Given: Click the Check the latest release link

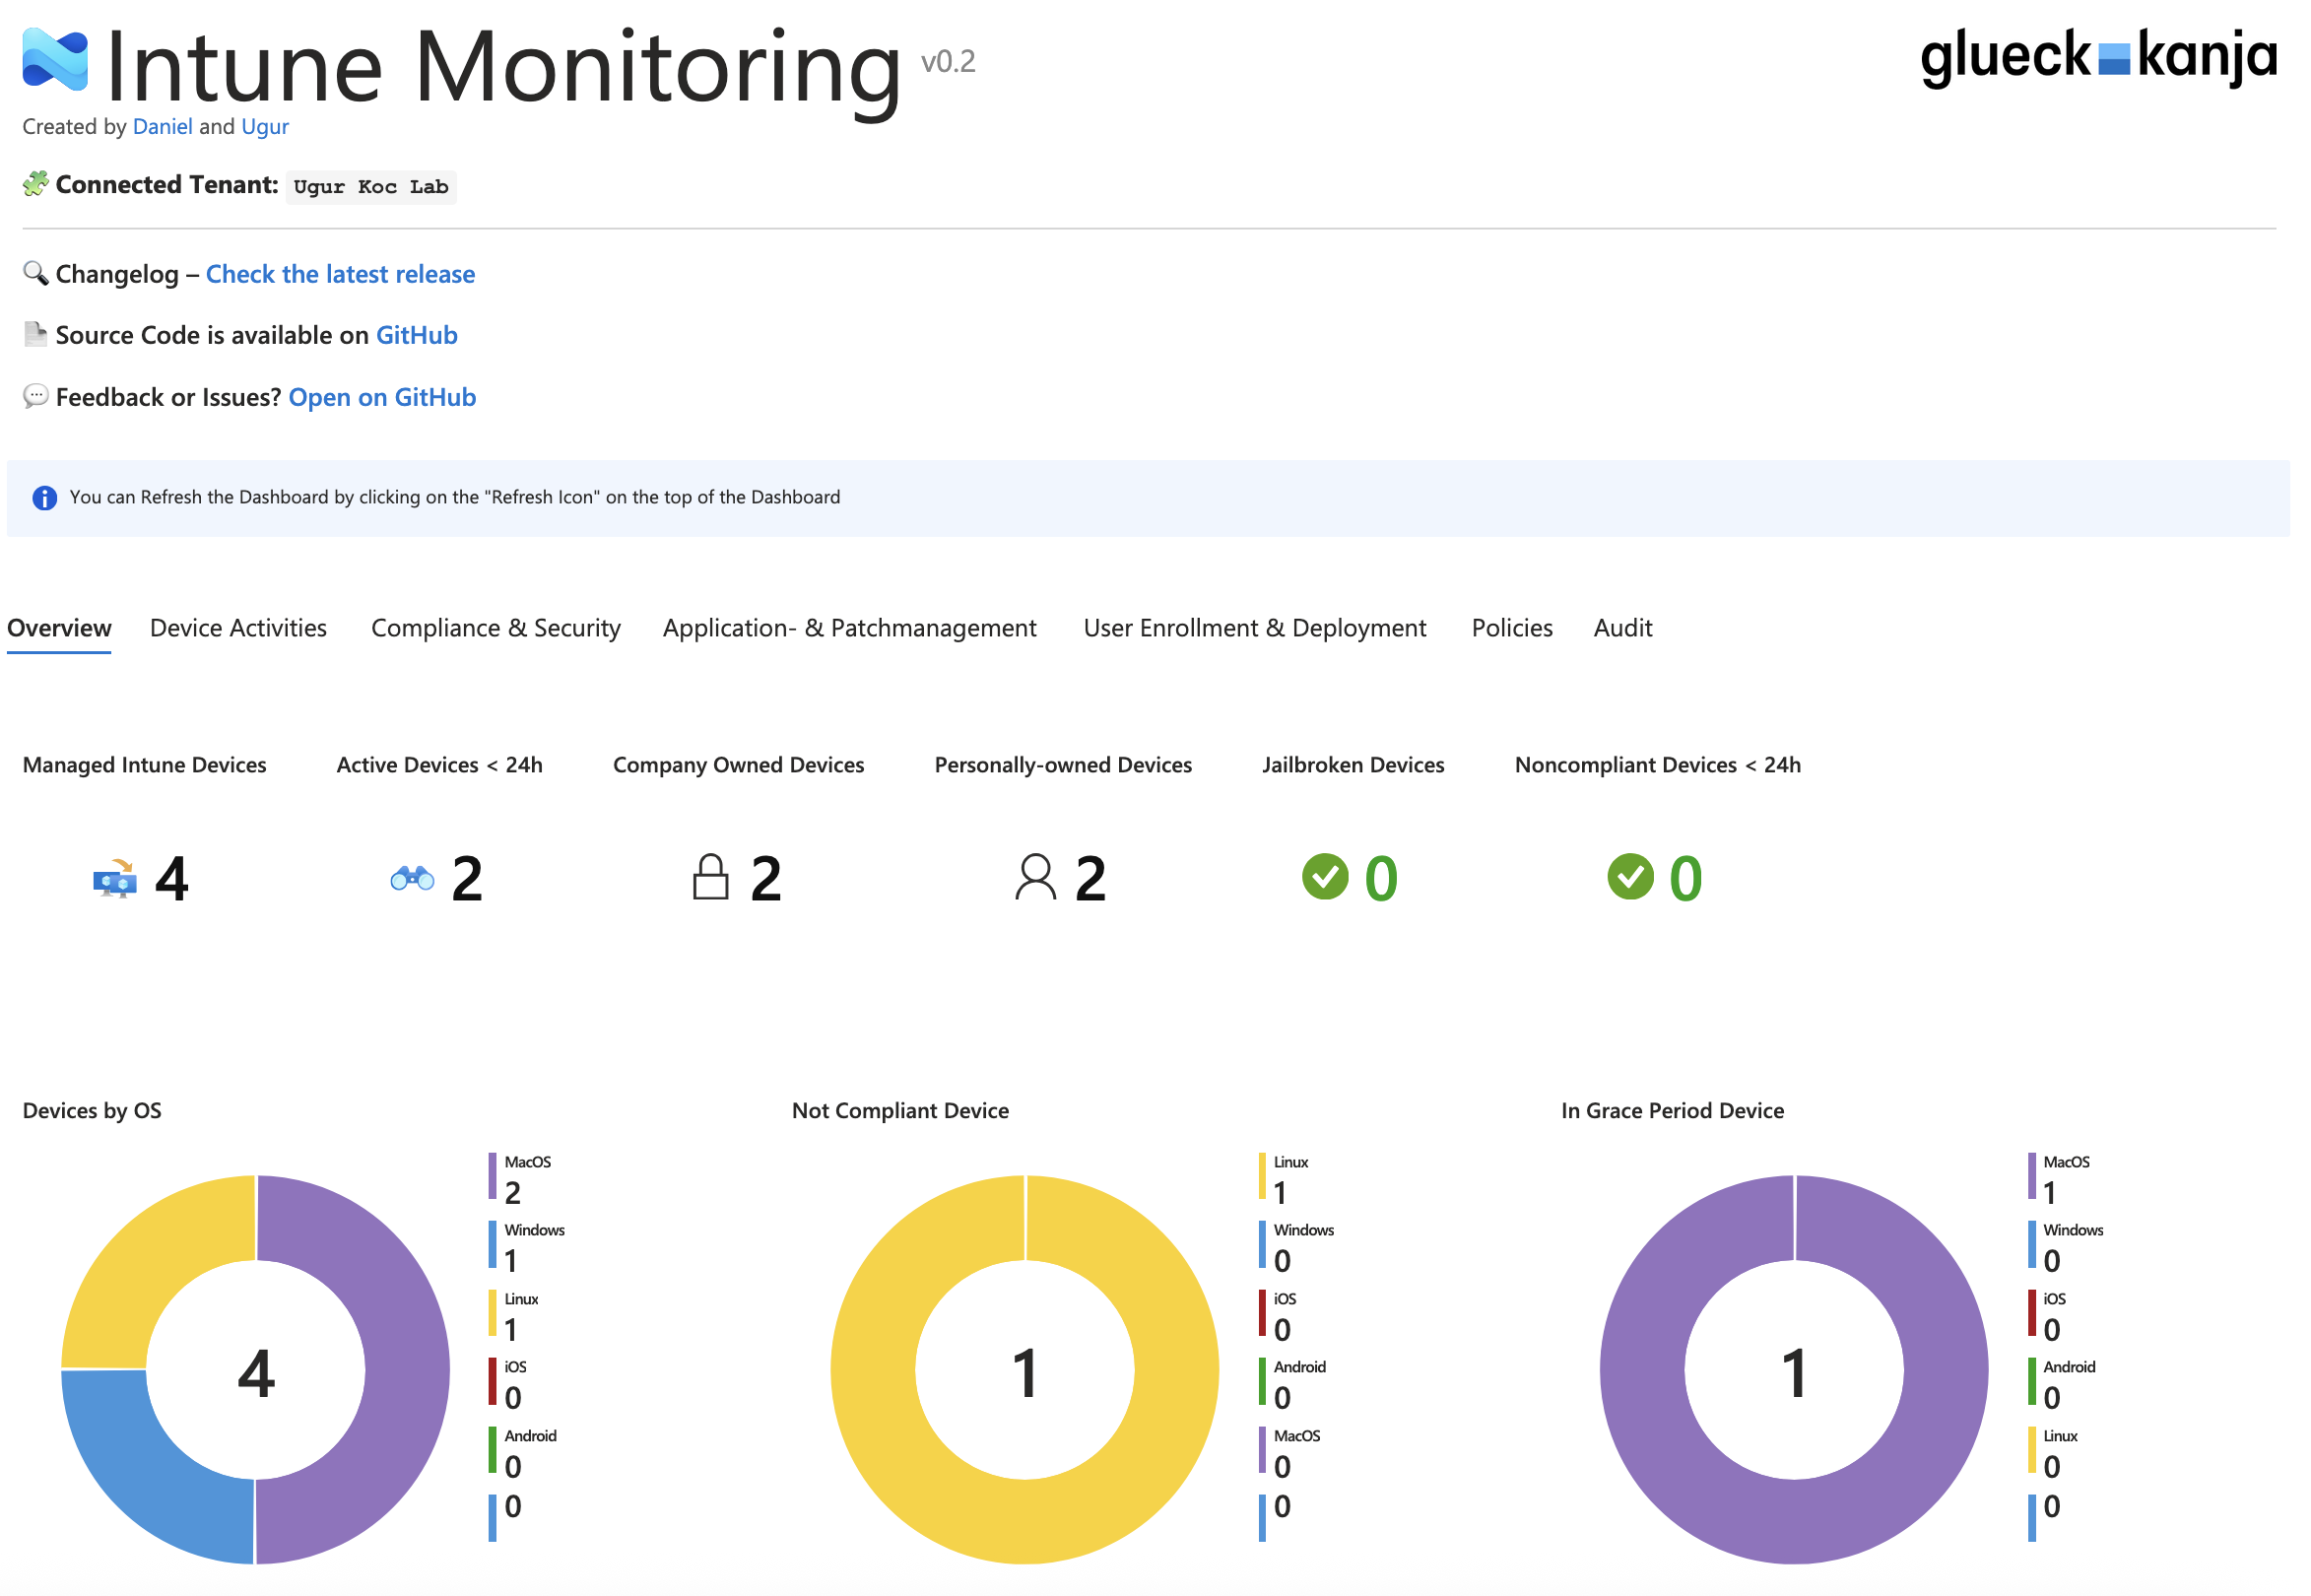Looking at the screenshot, I should pos(340,273).
